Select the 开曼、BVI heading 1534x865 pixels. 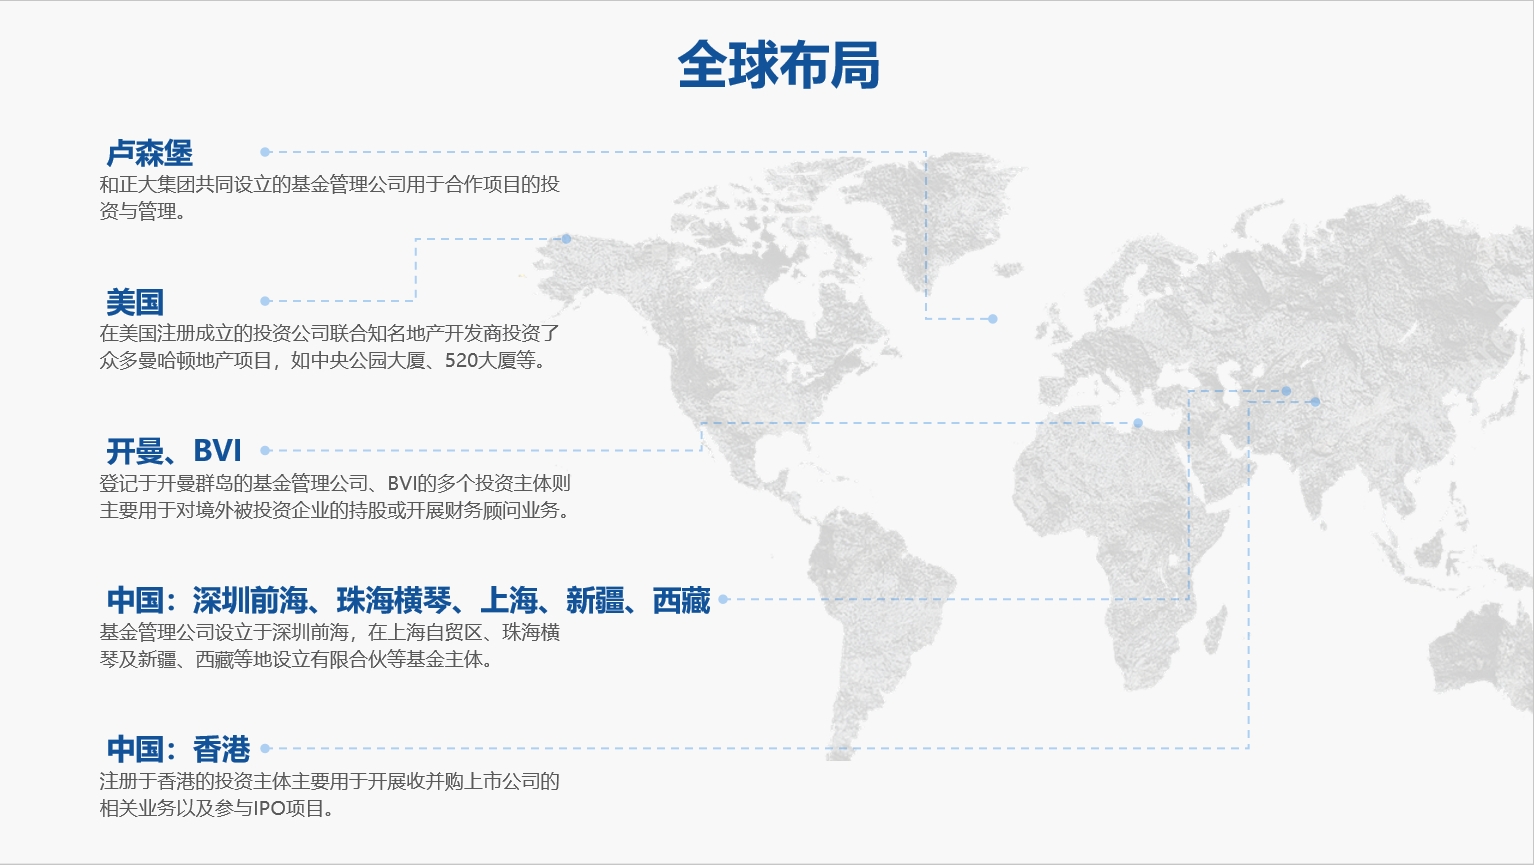[174, 451]
